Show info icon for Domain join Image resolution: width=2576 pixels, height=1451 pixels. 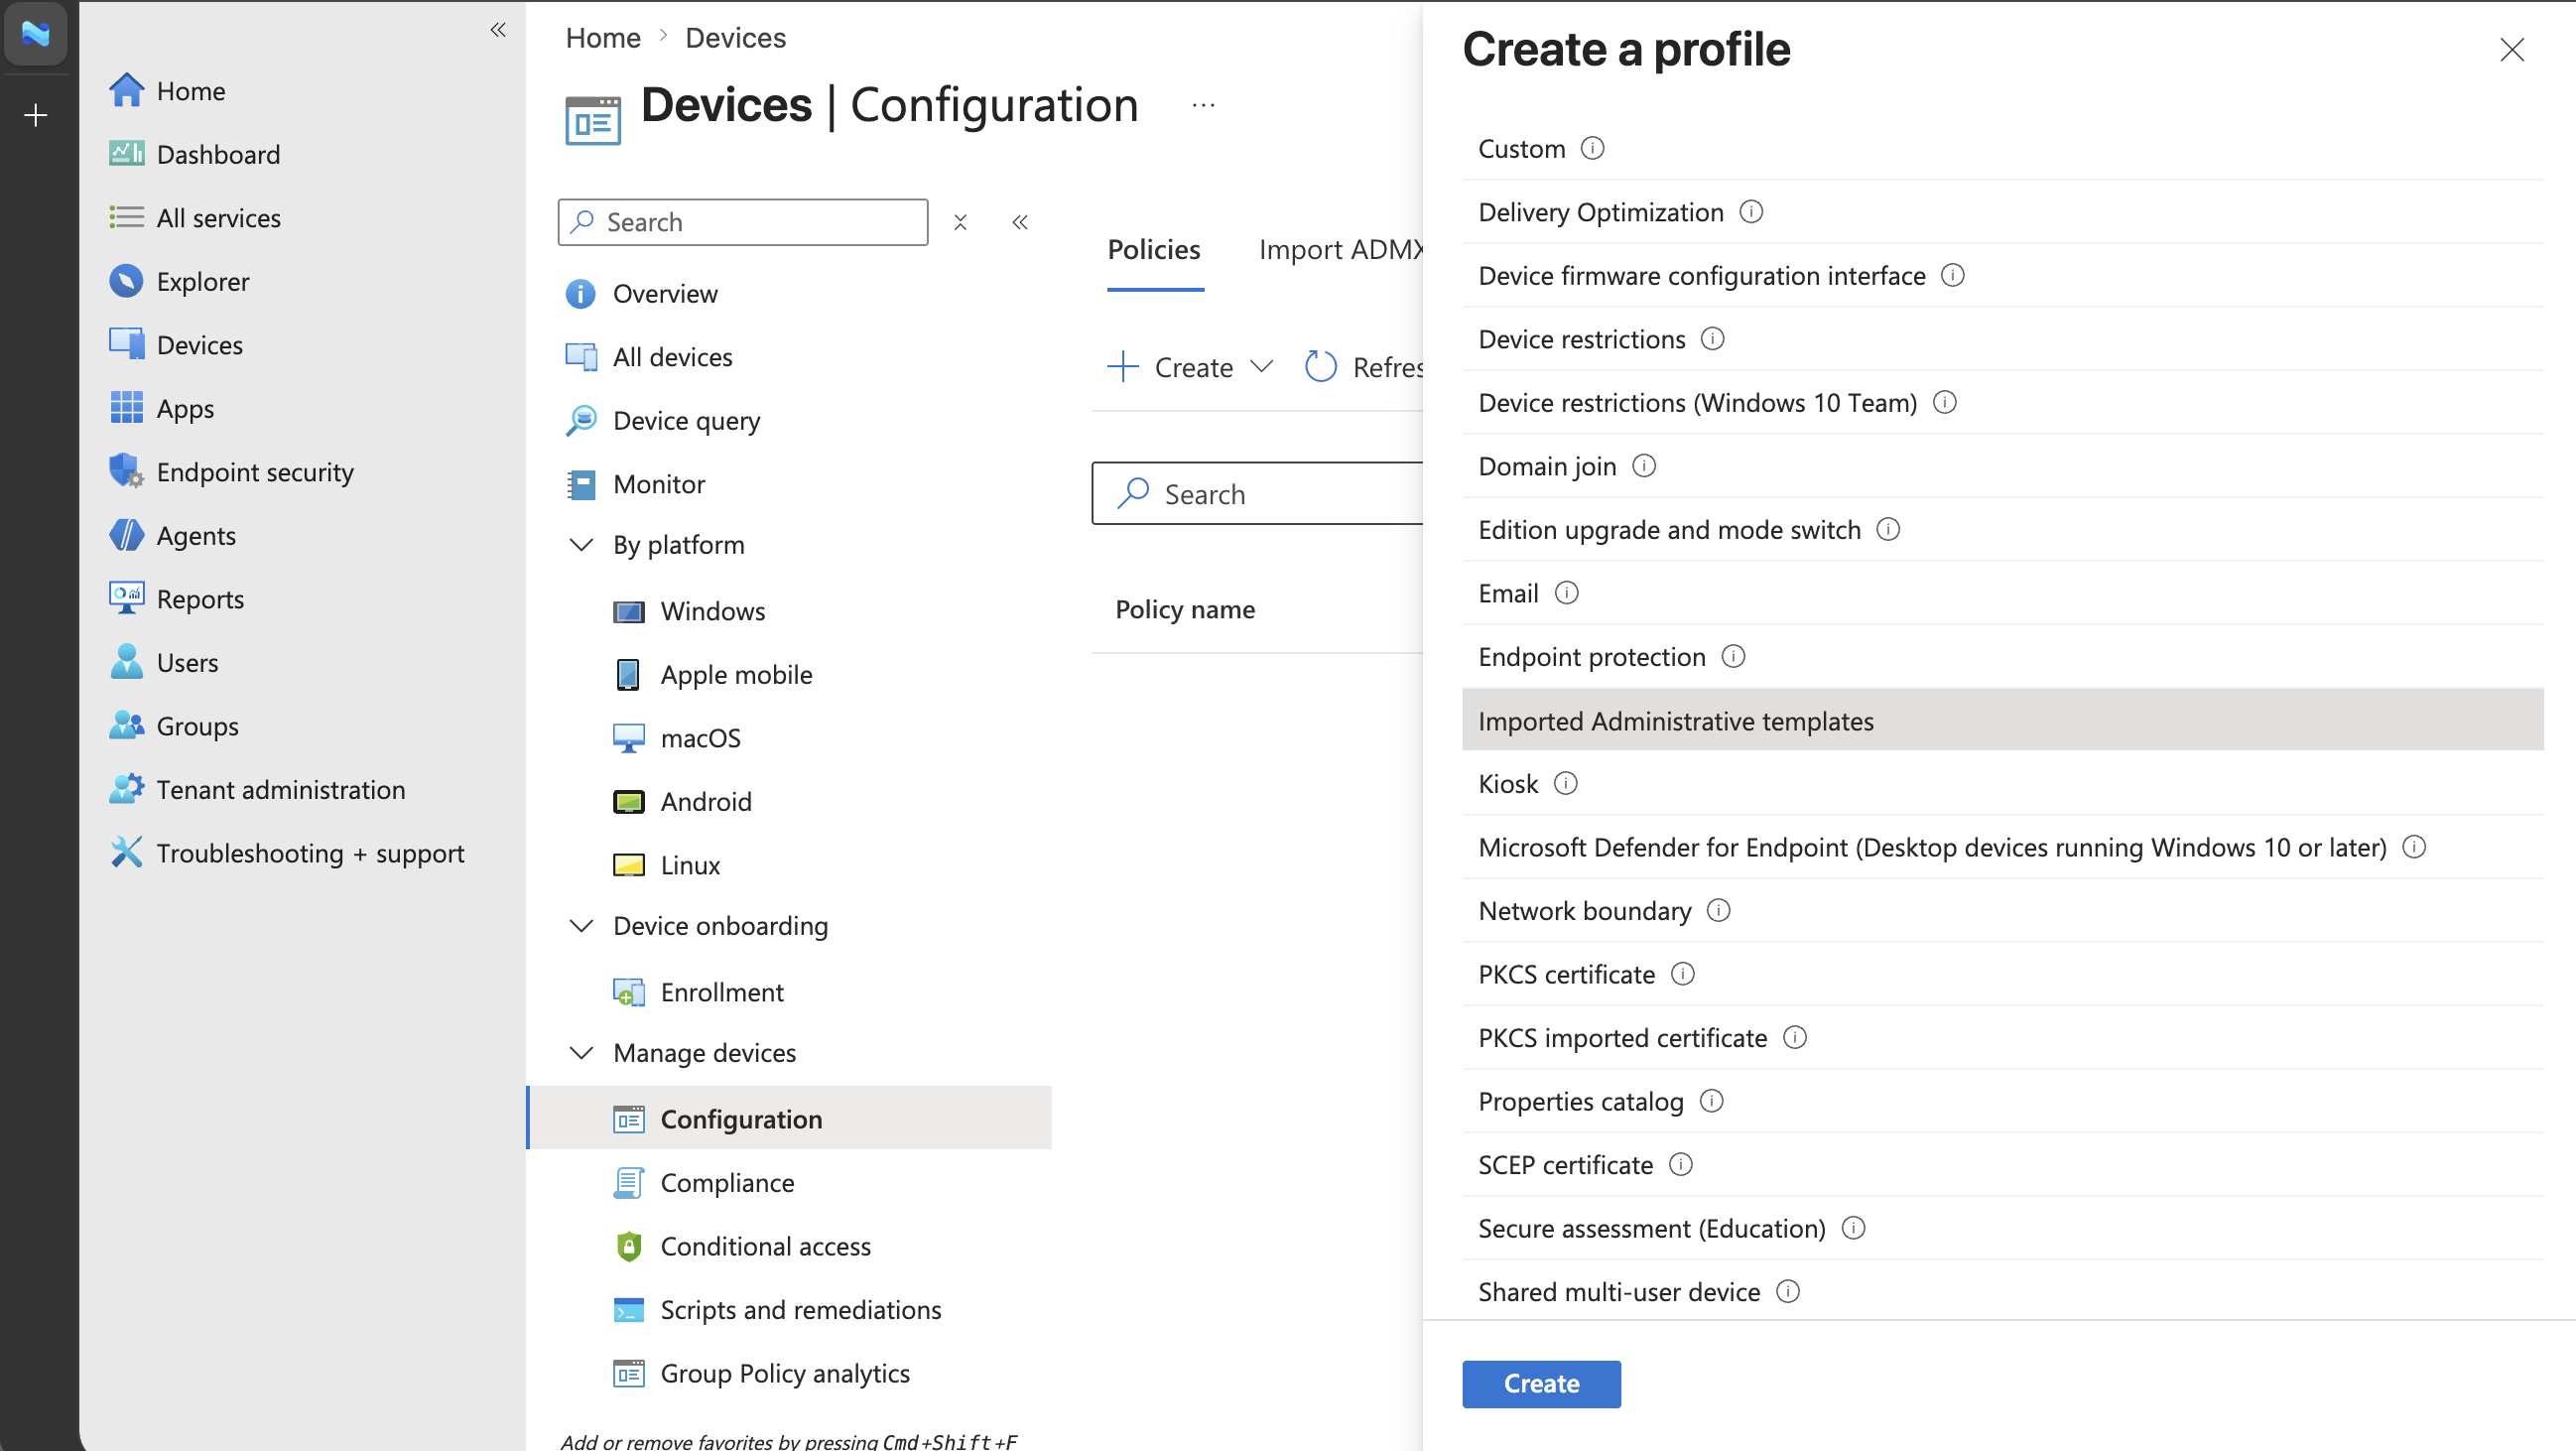point(1644,465)
